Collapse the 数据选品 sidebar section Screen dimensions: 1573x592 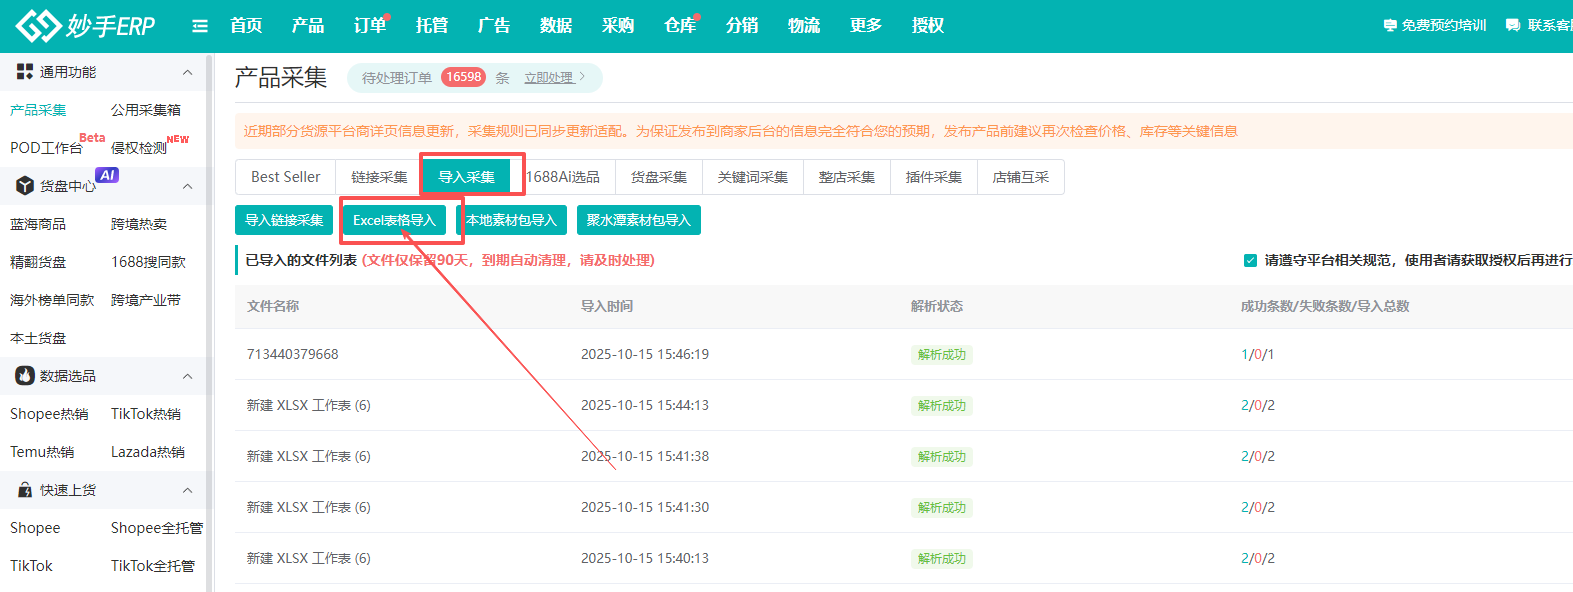click(187, 376)
